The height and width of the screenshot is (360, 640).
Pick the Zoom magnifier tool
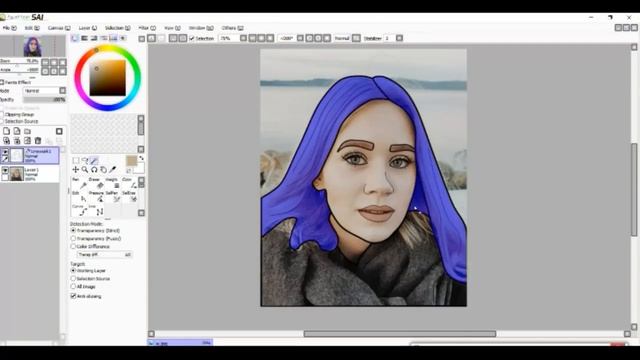(x=85, y=169)
